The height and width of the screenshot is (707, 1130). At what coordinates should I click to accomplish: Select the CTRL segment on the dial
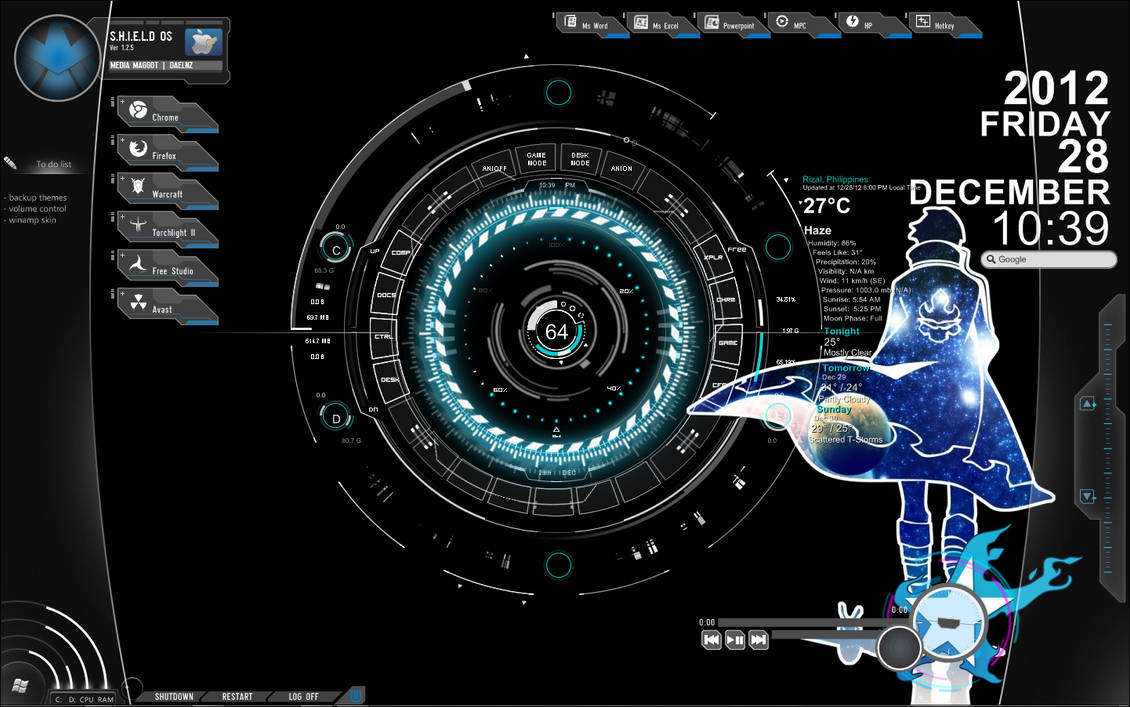point(383,337)
